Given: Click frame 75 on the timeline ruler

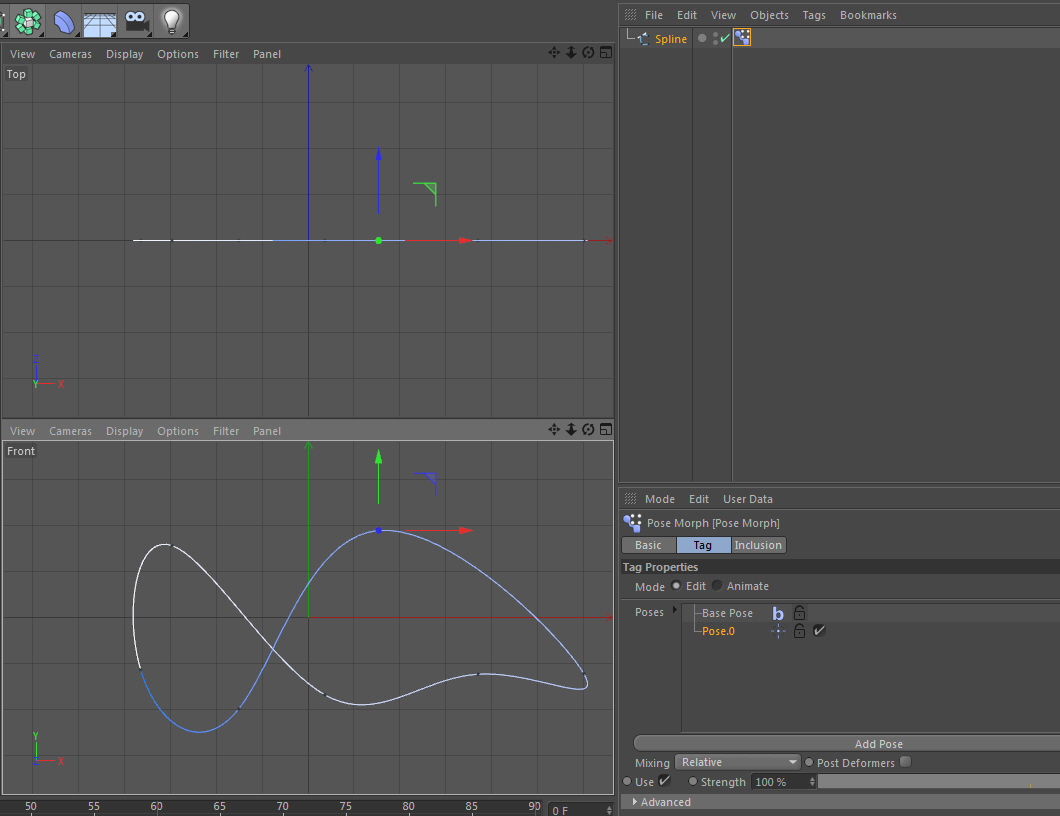Looking at the screenshot, I should pos(345,806).
